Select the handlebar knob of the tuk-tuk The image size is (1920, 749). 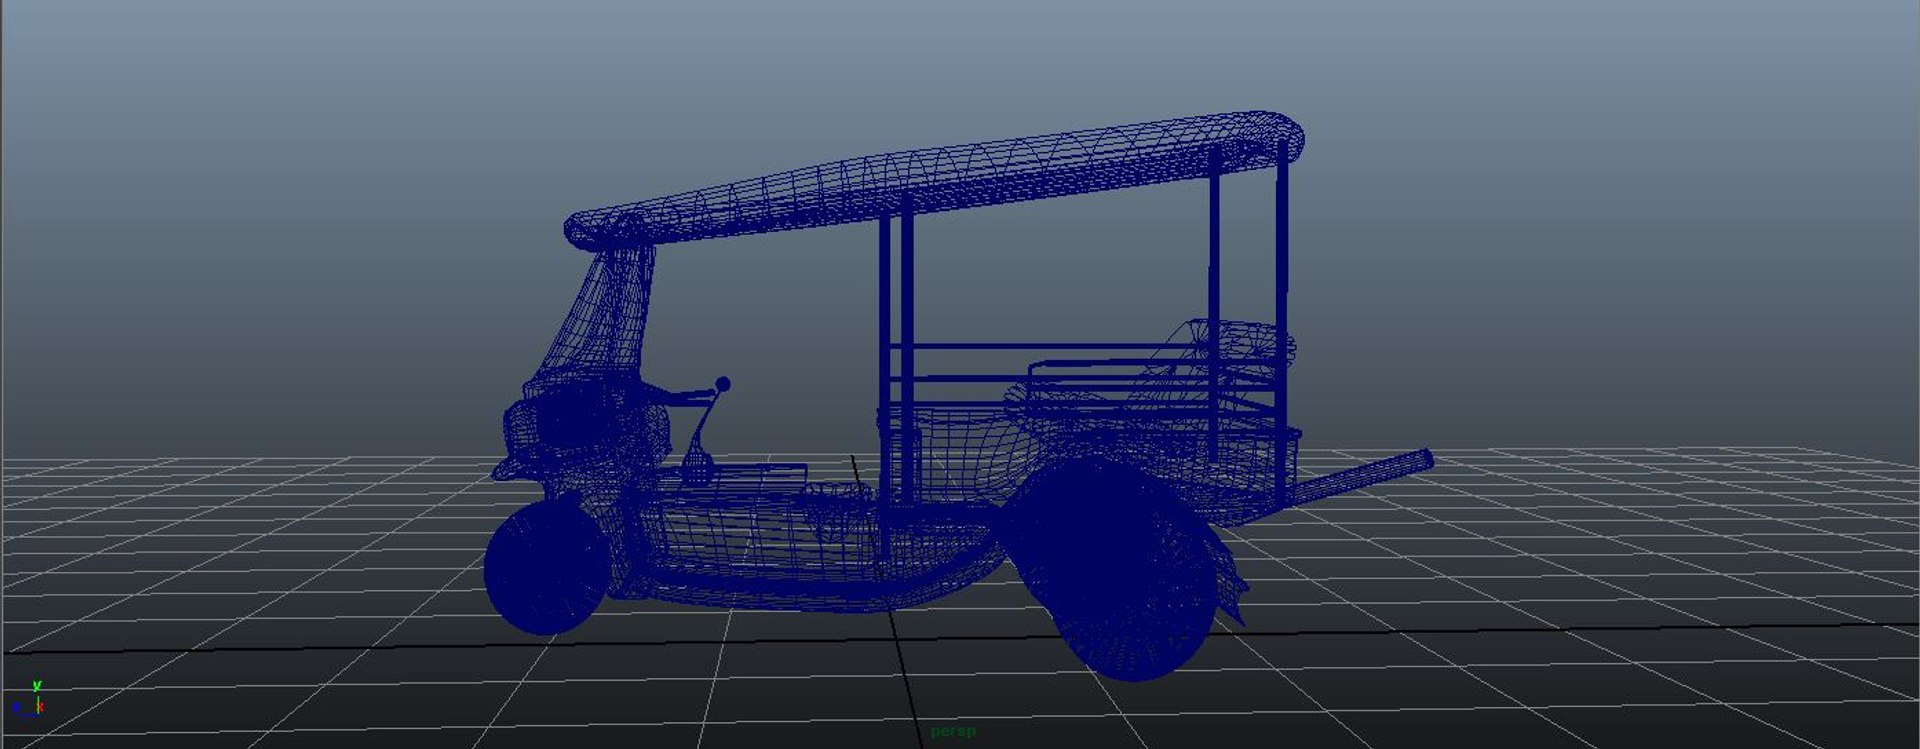(x=723, y=384)
